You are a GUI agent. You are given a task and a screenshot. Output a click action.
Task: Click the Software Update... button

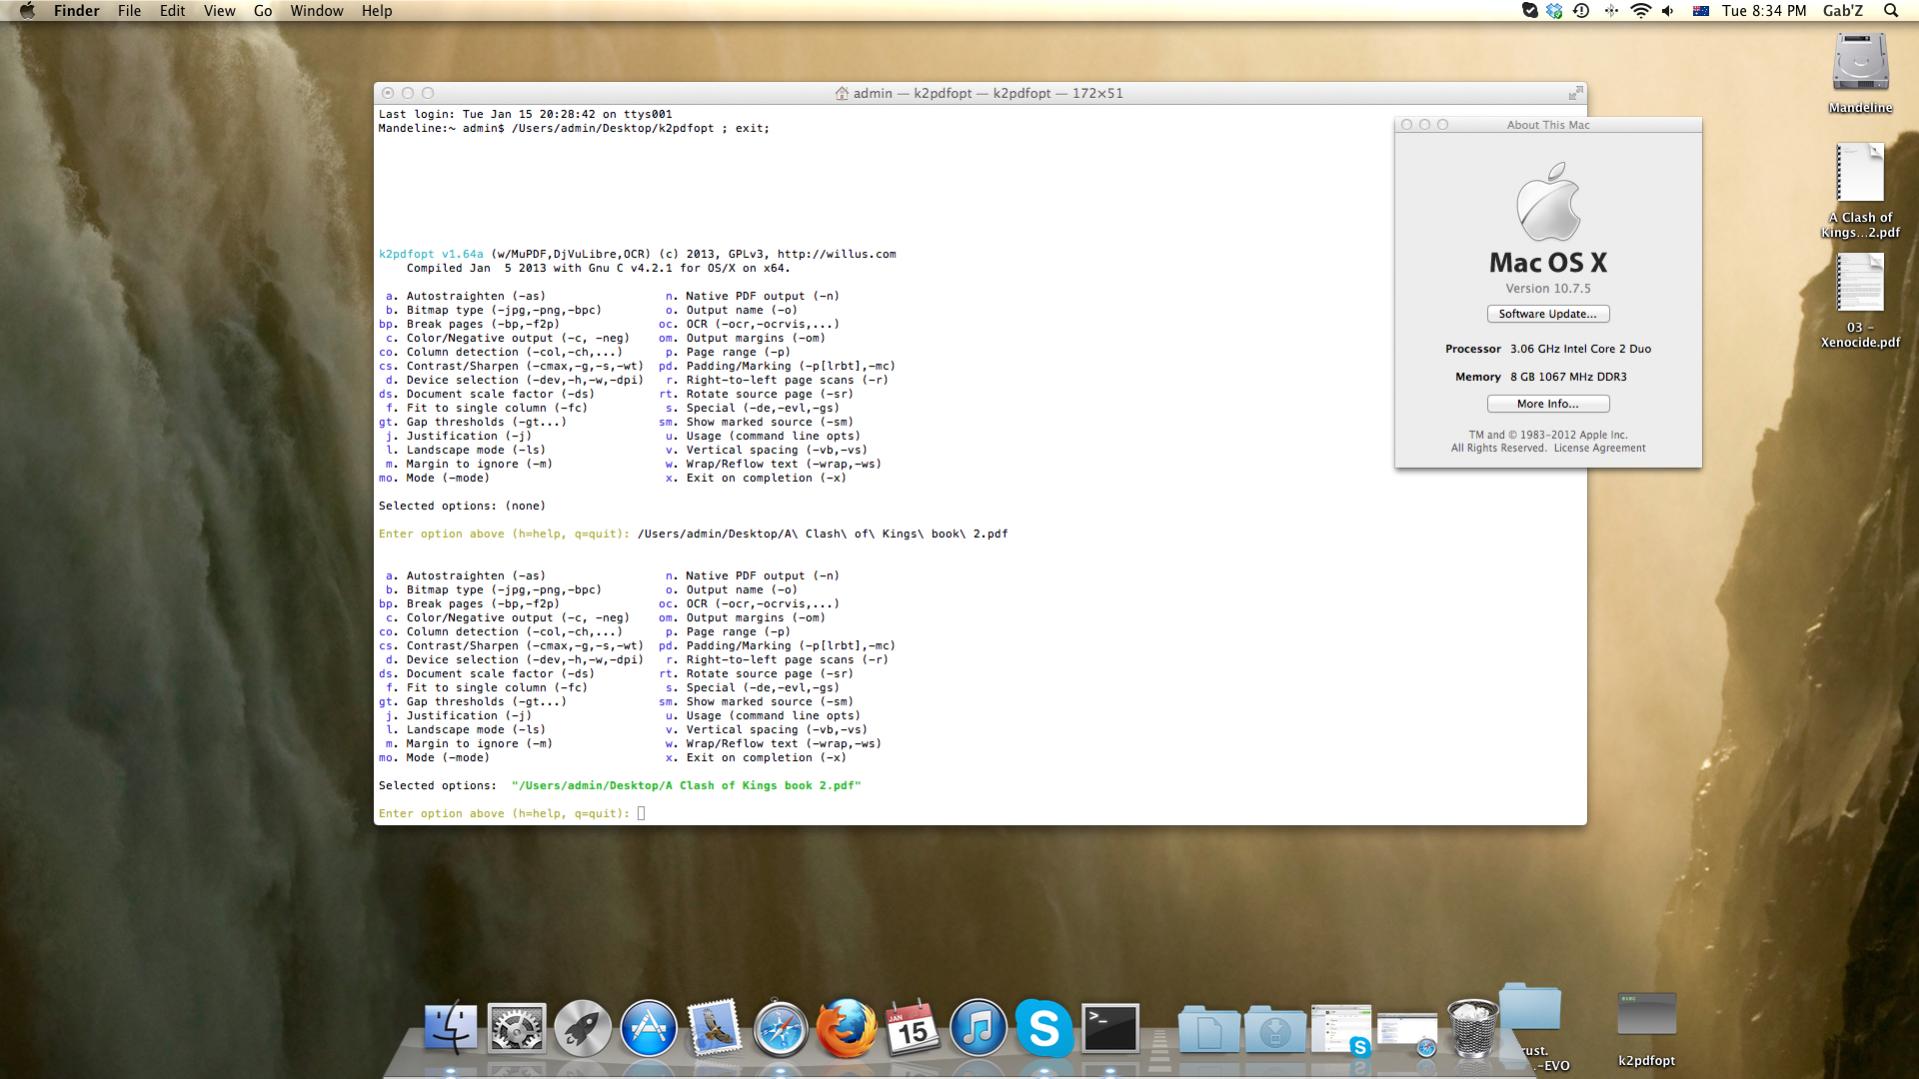pyautogui.click(x=1547, y=314)
